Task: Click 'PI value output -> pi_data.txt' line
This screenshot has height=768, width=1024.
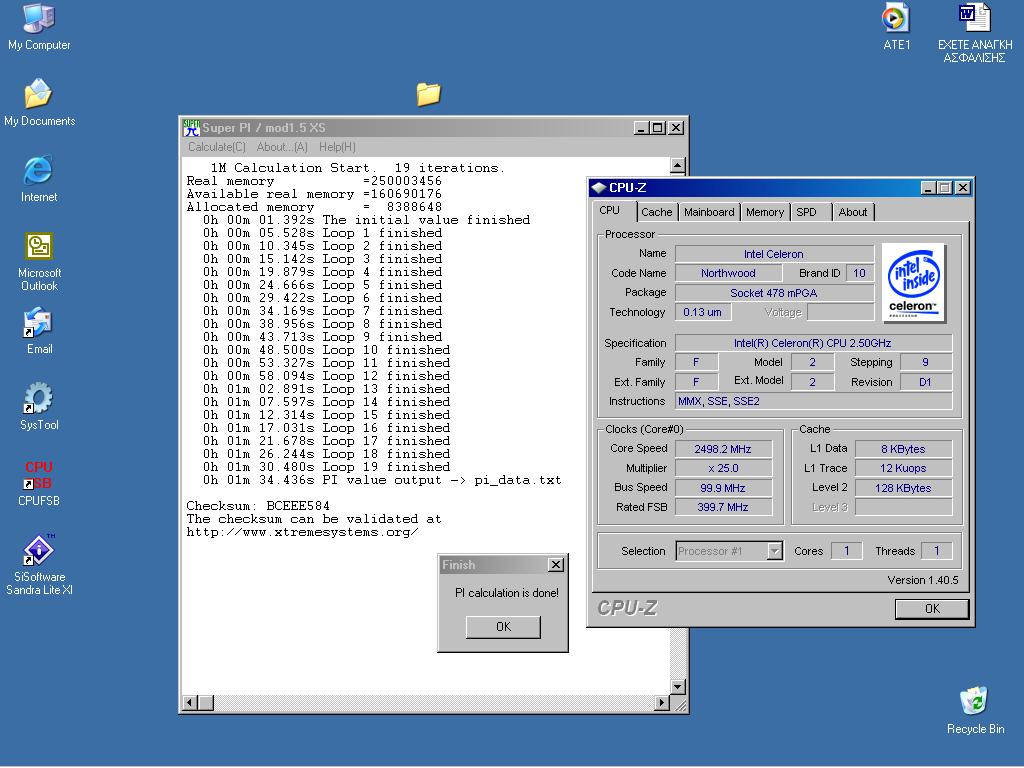Action: [x=382, y=480]
